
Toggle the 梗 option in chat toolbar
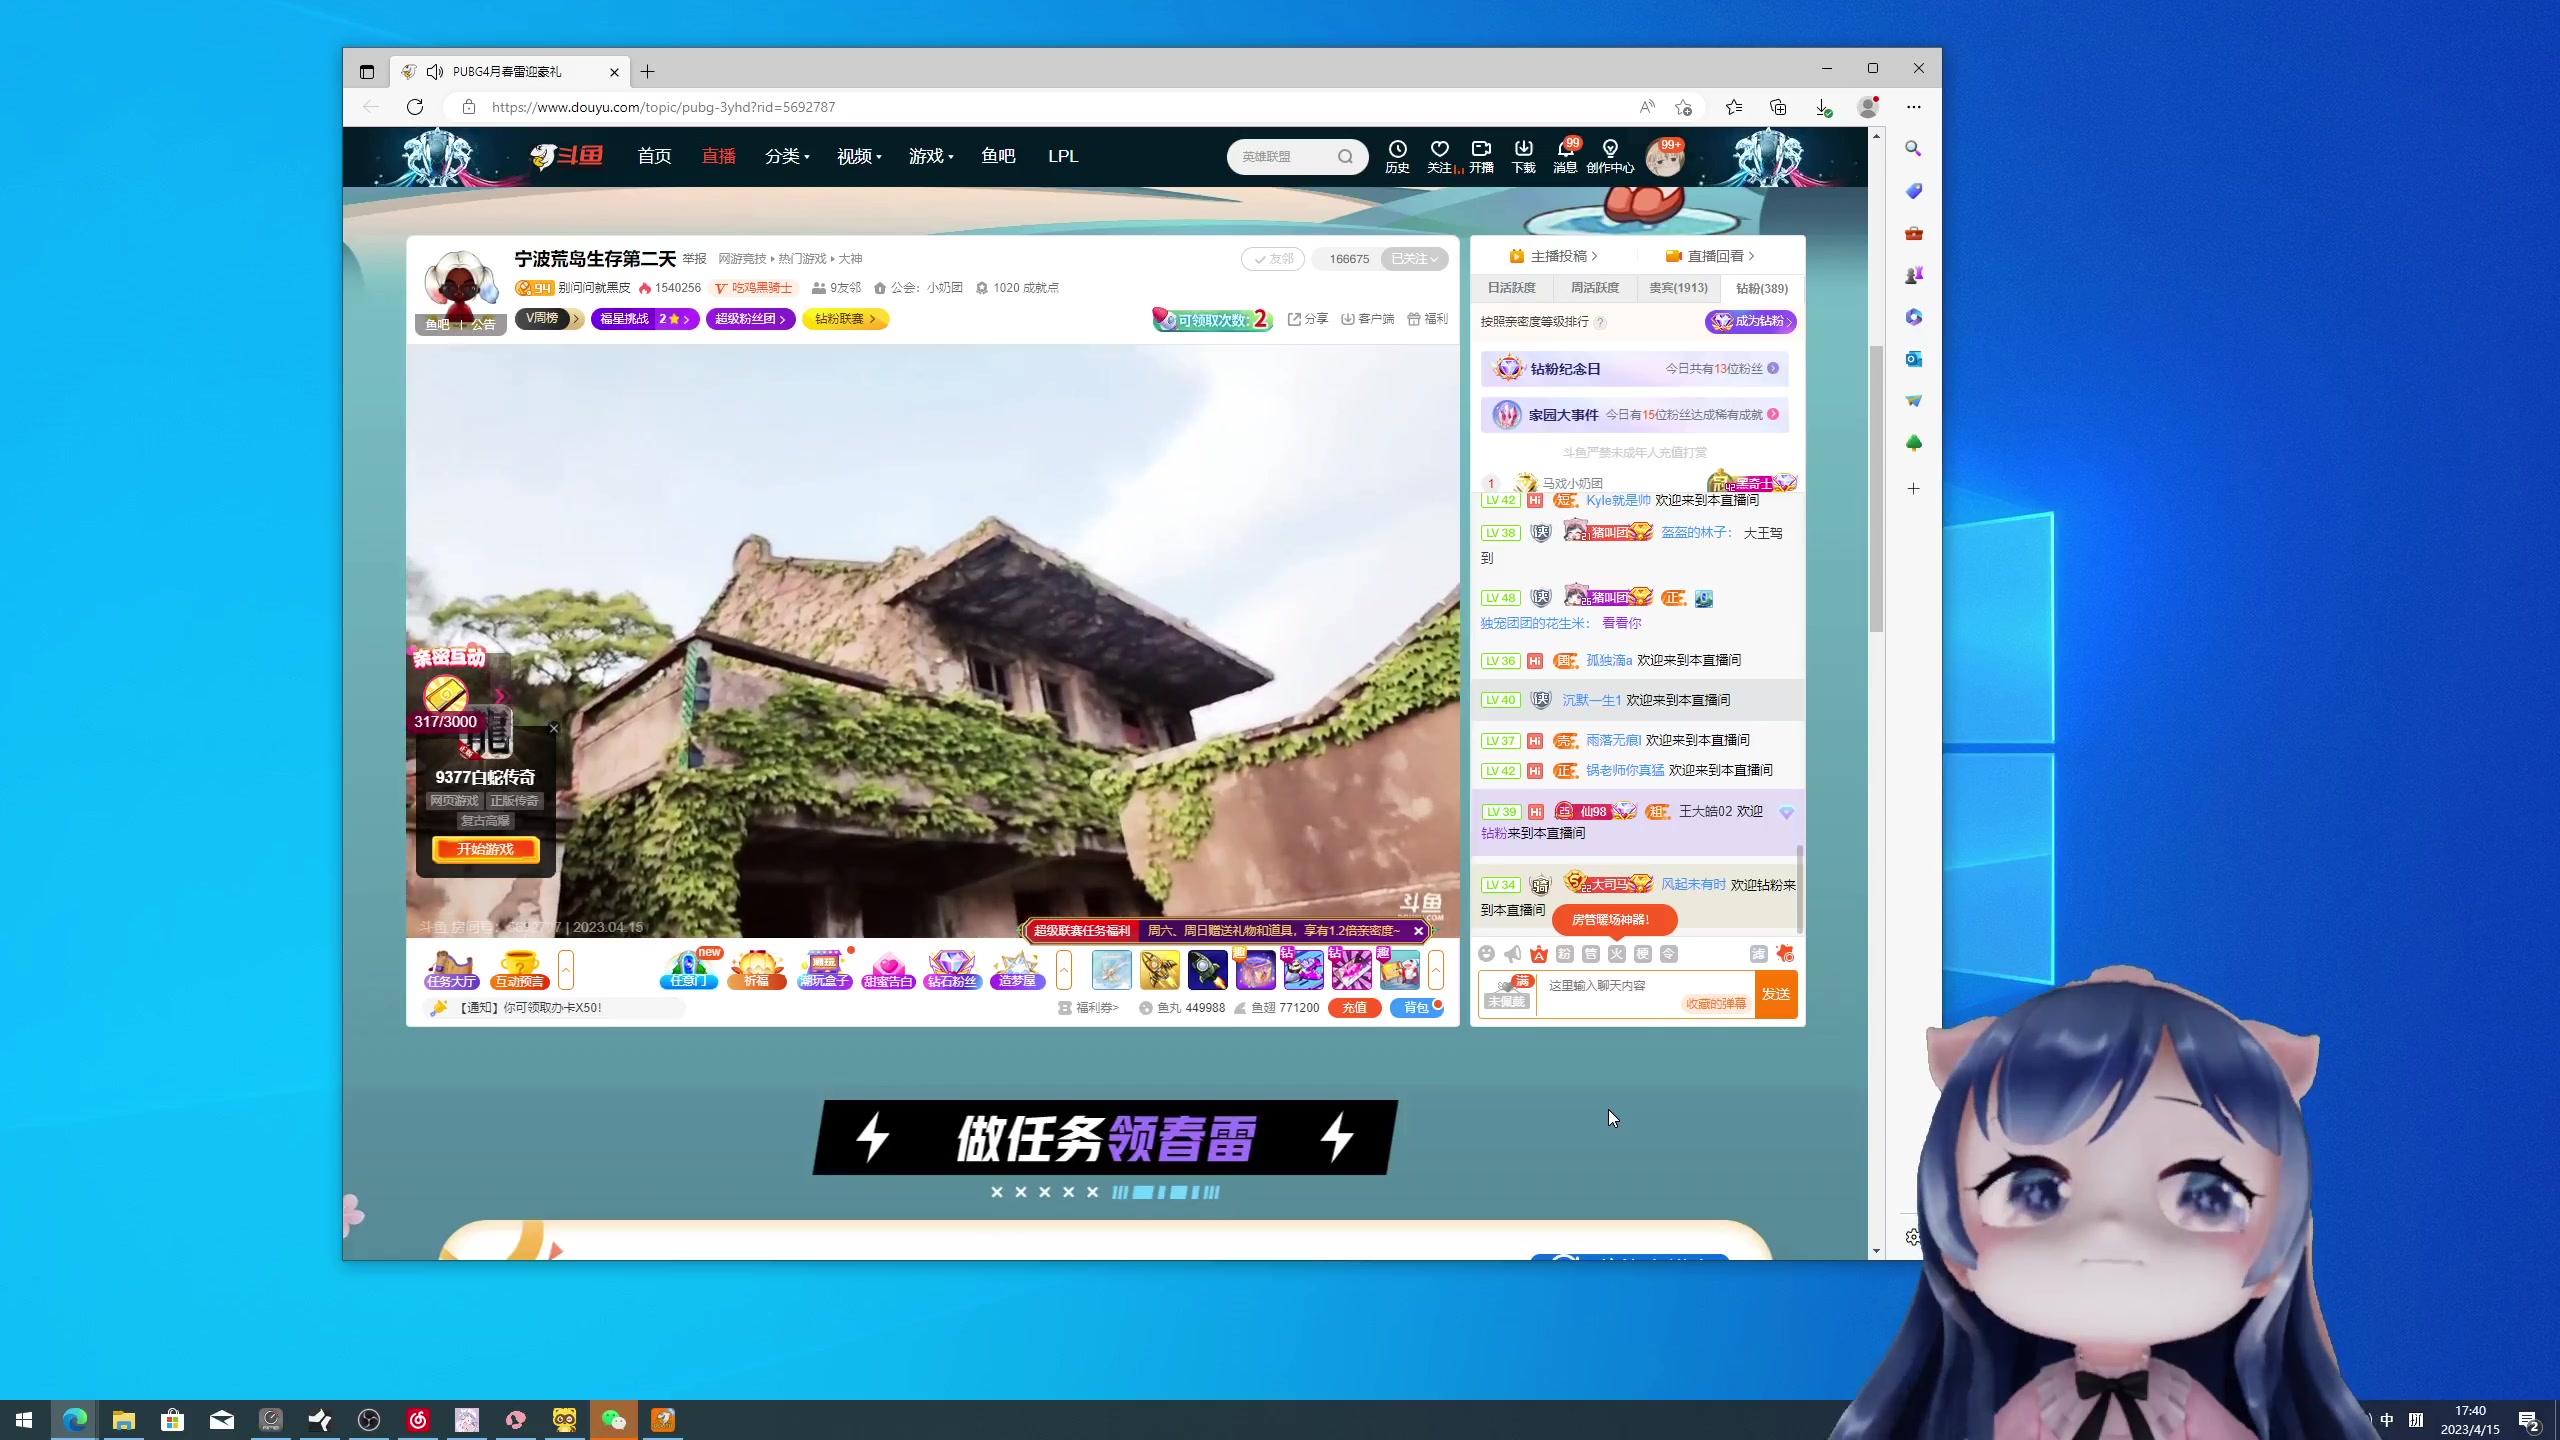[1643, 954]
